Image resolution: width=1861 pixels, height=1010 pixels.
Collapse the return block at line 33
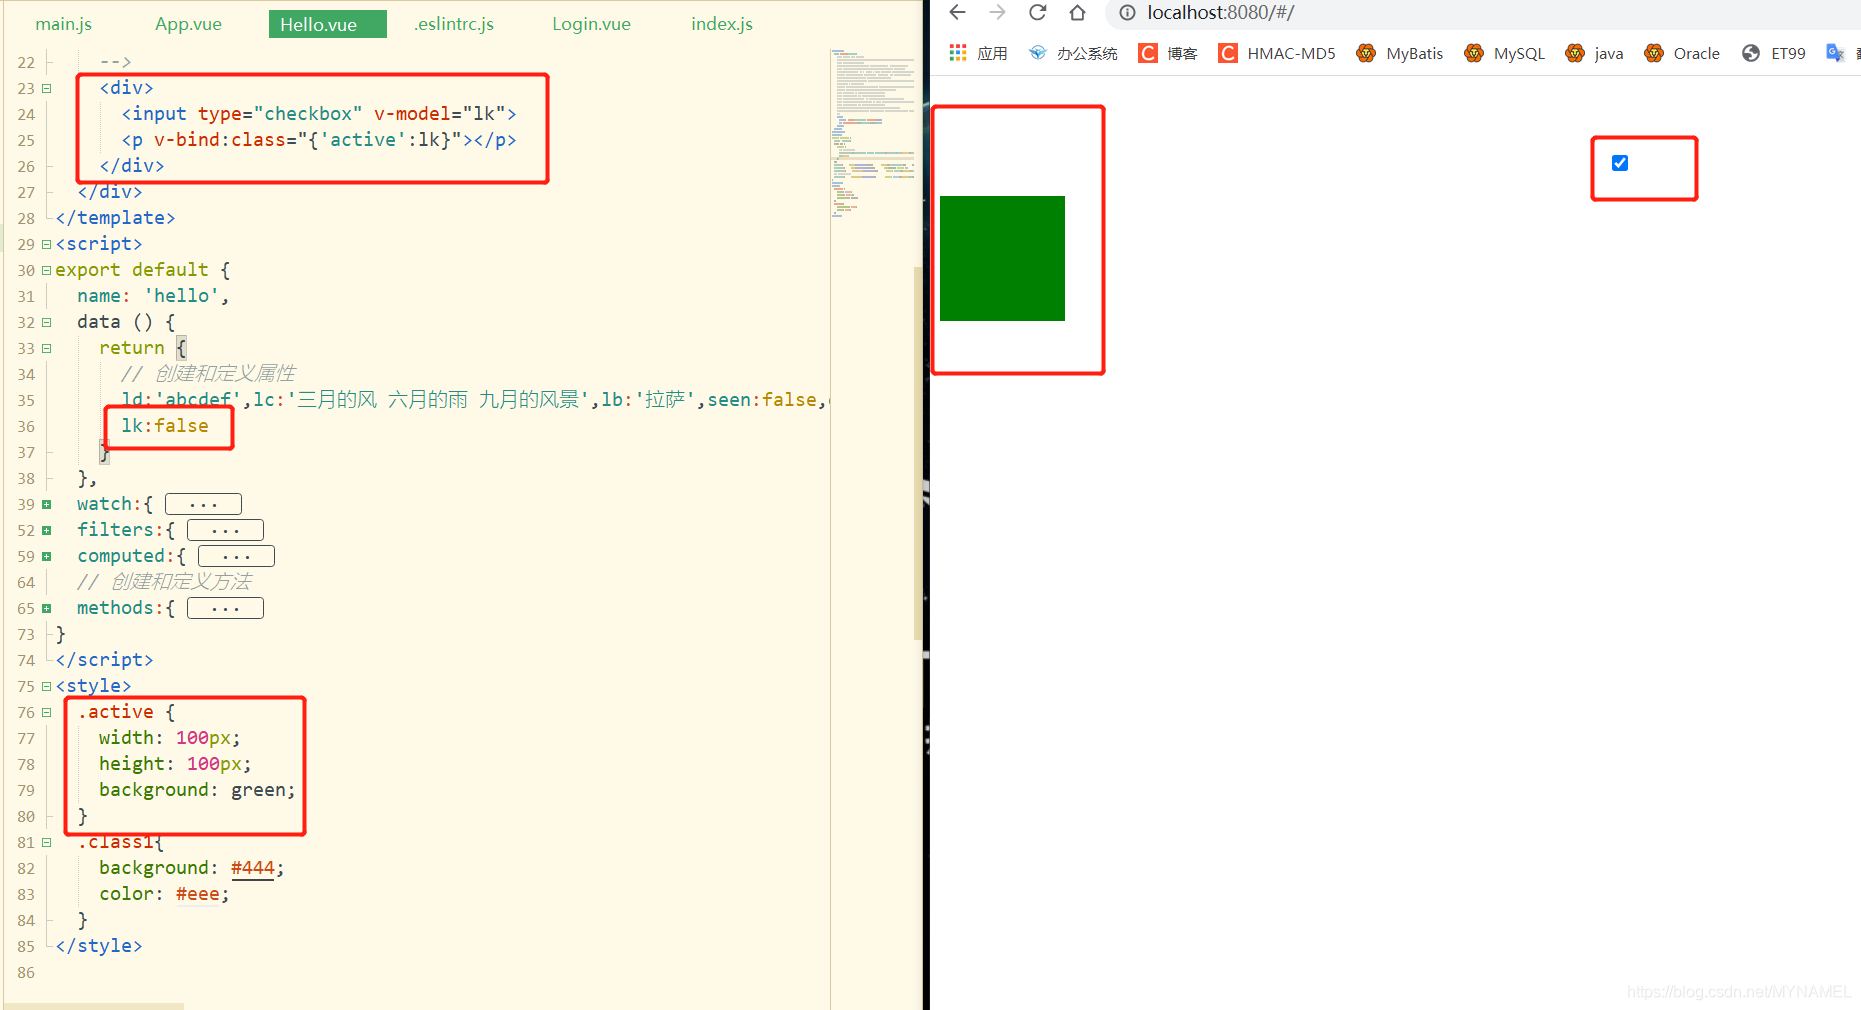[46, 348]
